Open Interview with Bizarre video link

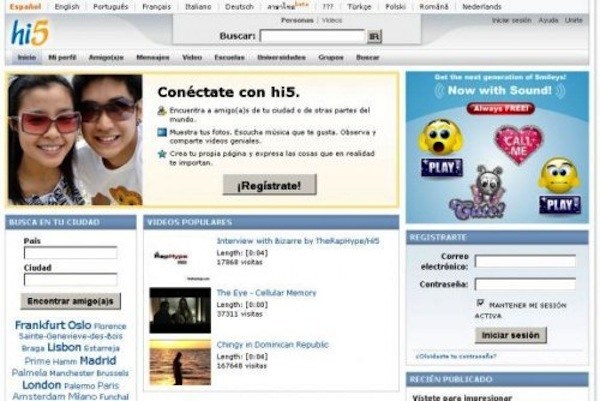298,241
